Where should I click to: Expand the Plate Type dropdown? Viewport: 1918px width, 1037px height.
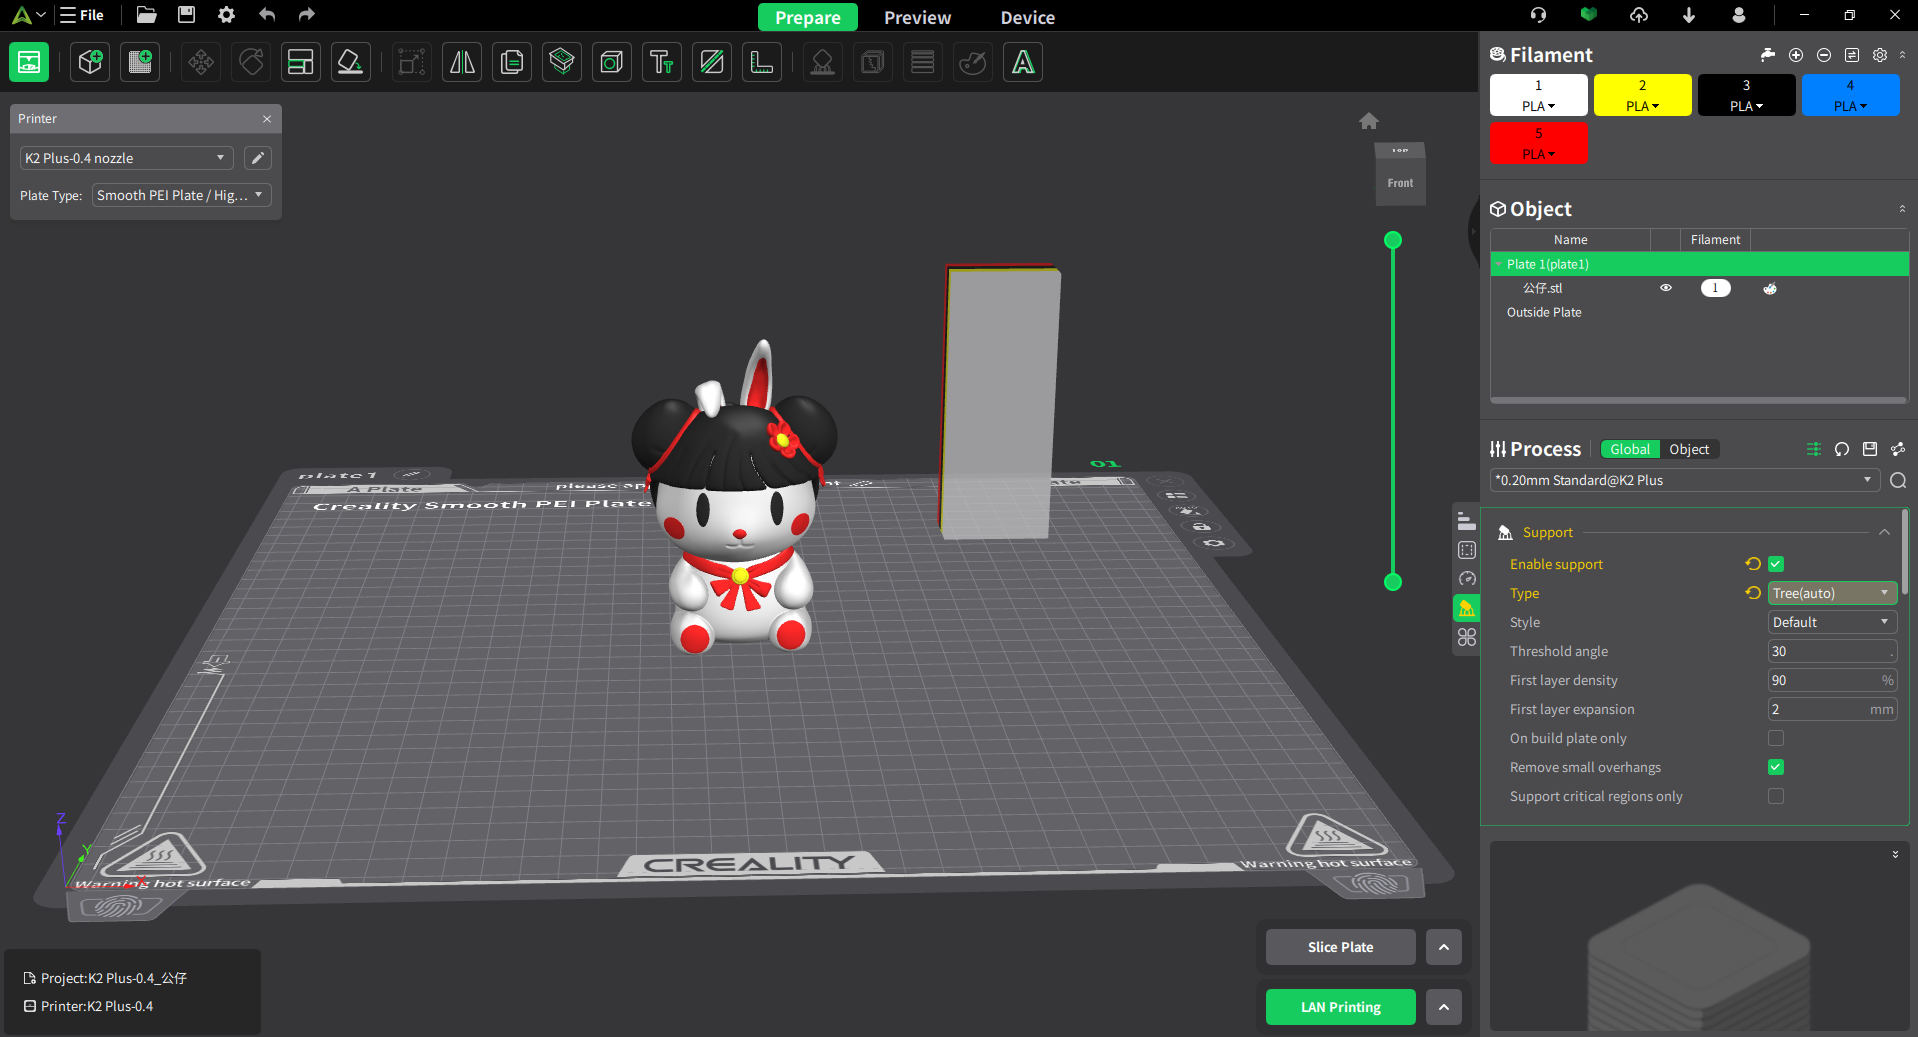click(181, 195)
